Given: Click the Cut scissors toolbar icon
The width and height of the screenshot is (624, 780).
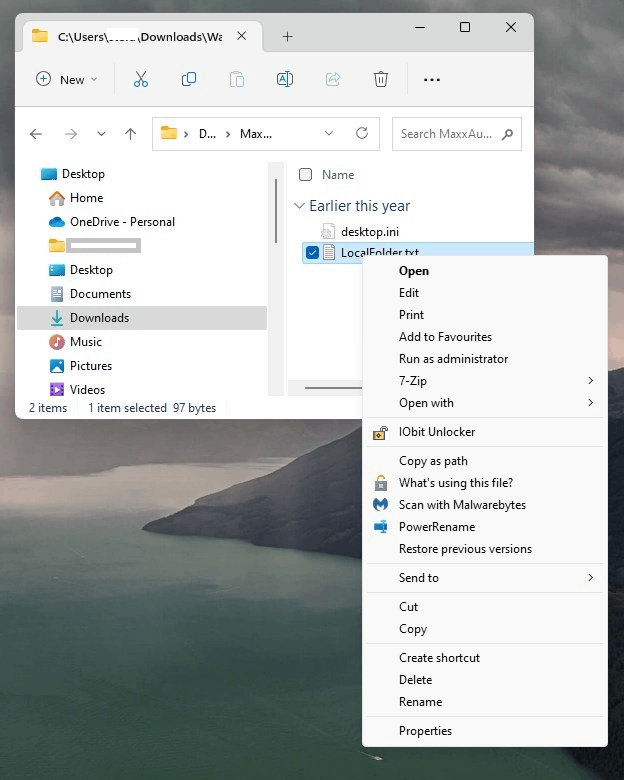Looking at the screenshot, I should click(141, 79).
